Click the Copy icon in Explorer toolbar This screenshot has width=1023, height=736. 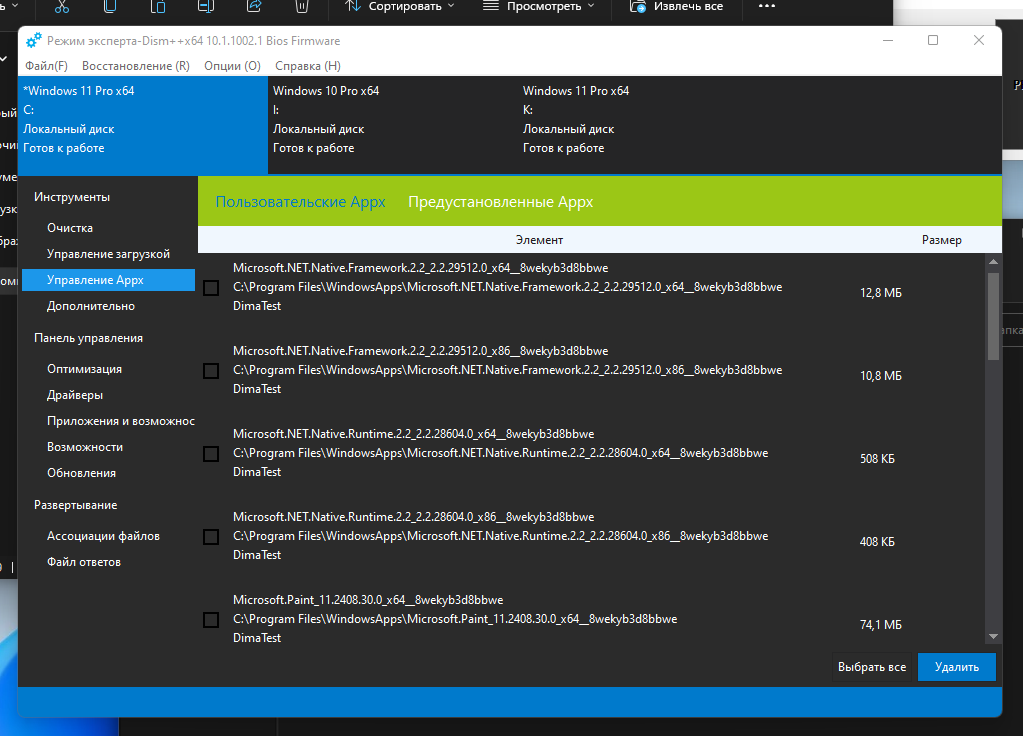pos(110,7)
